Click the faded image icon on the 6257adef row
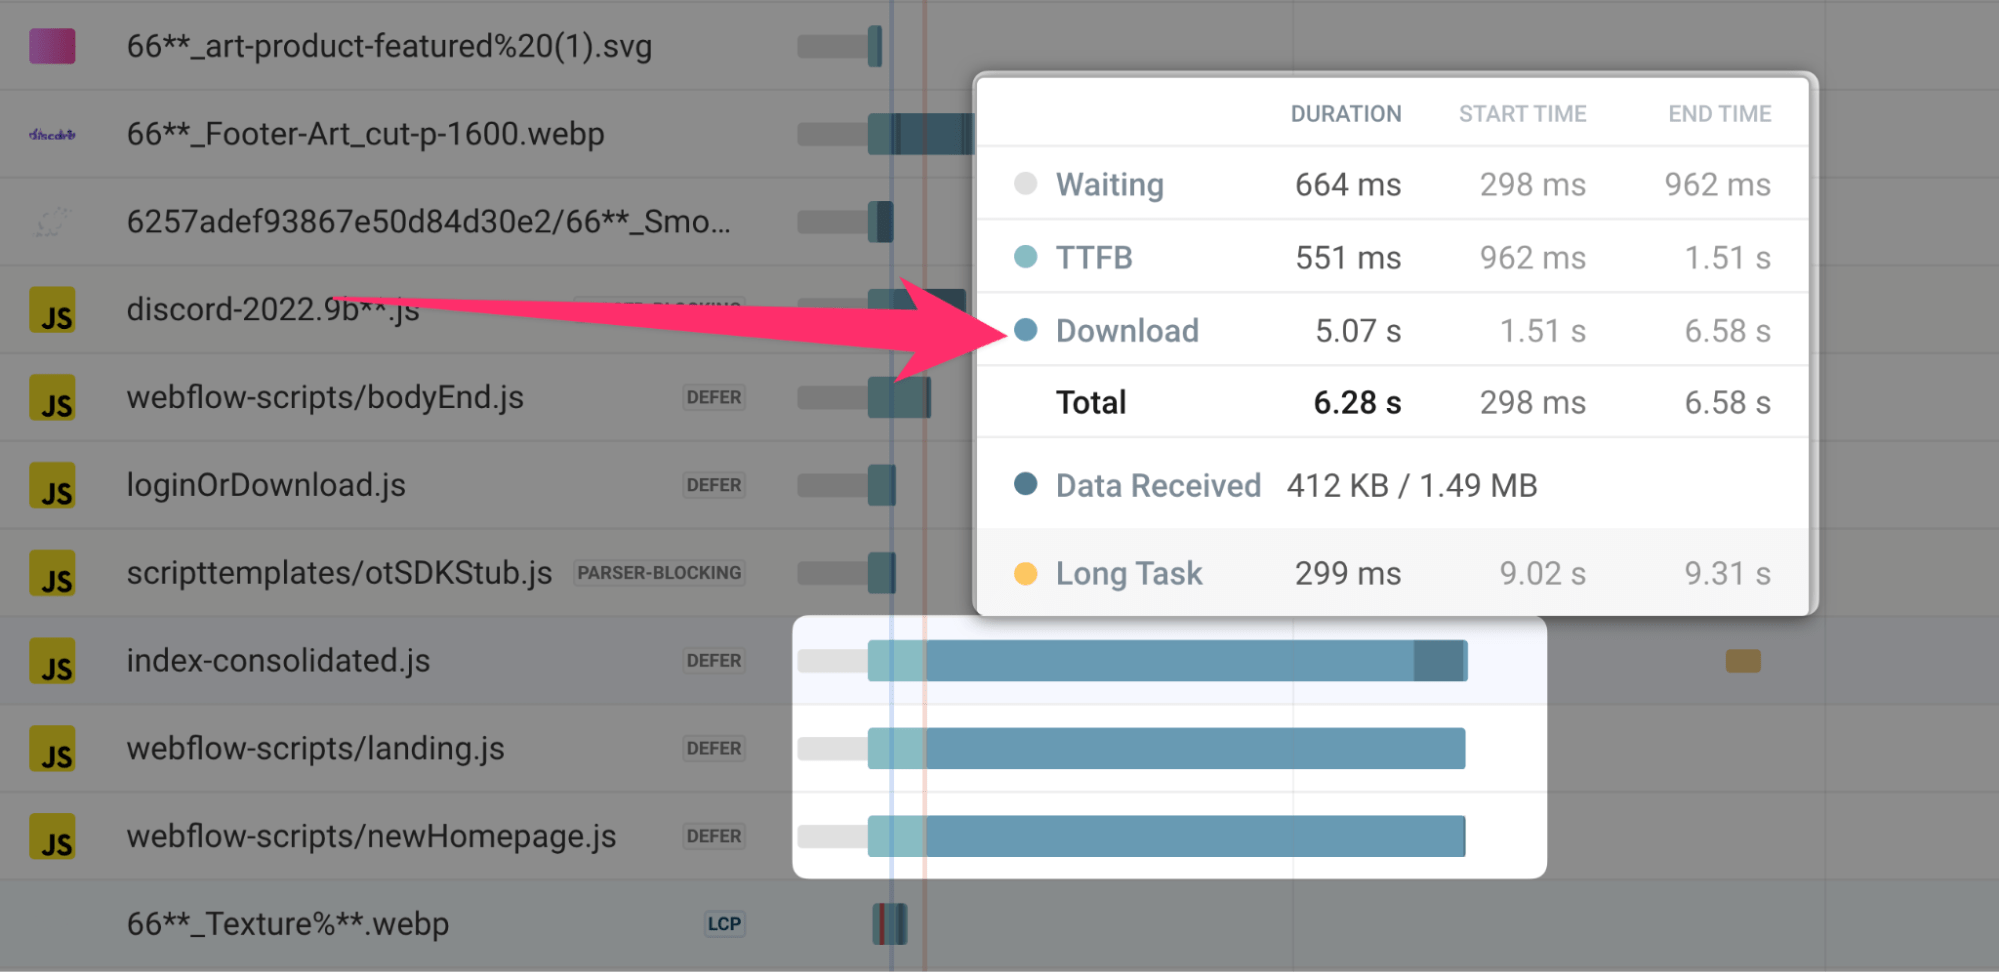The image size is (1999, 973). click(x=53, y=221)
